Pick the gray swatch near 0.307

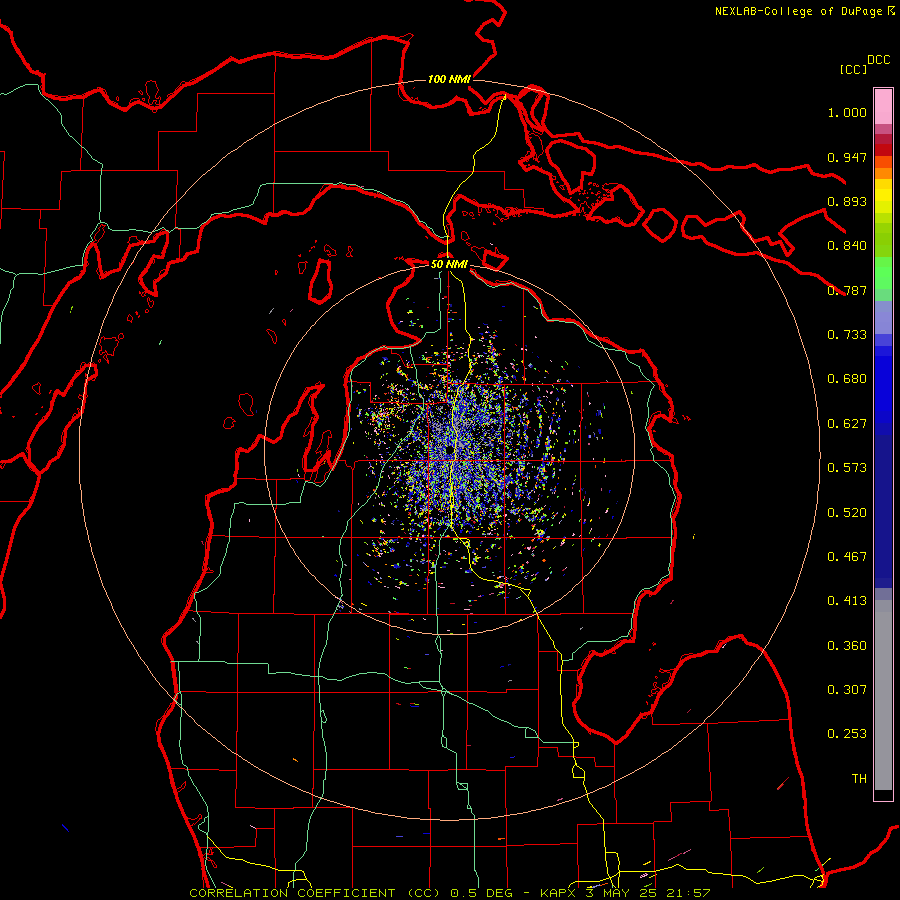883,700
